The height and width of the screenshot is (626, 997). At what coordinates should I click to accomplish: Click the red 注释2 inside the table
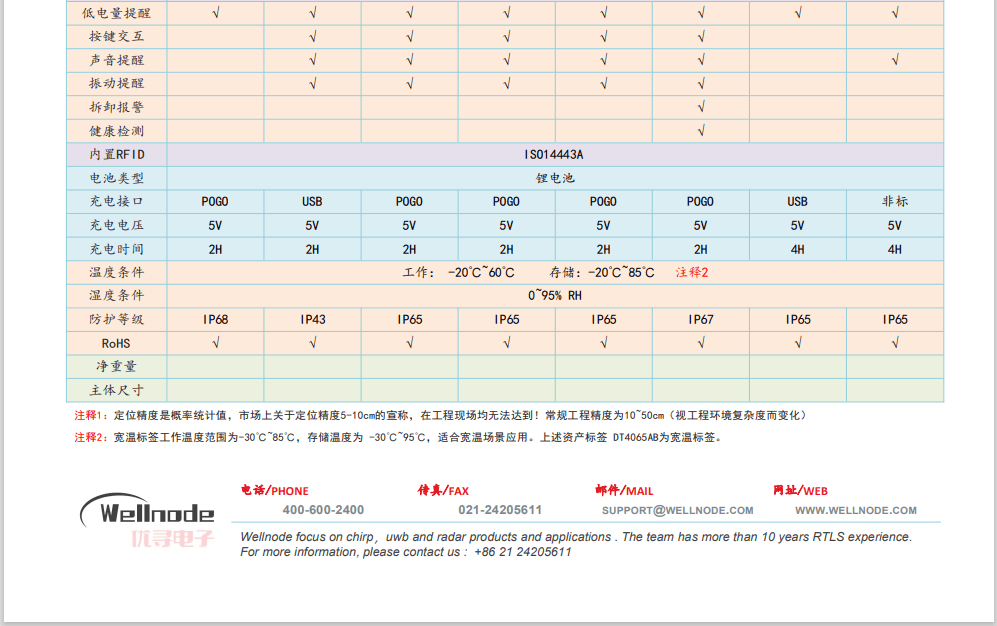692,273
